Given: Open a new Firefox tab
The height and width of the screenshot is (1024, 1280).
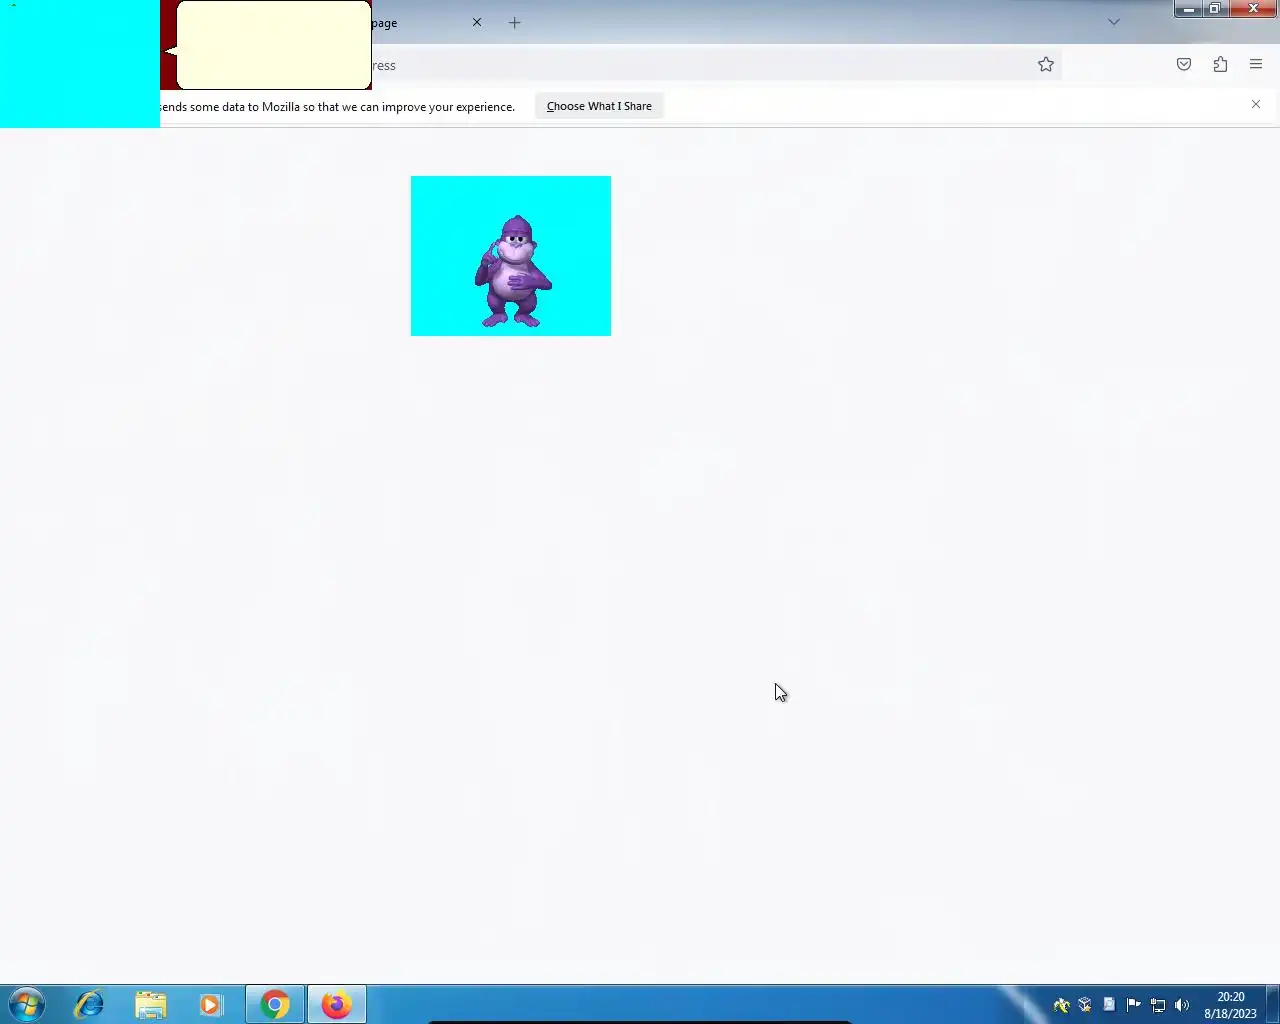Looking at the screenshot, I should pyautogui.click(x=514, y=22).
